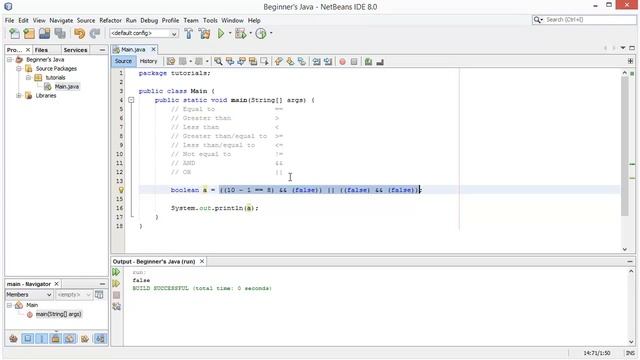Click the Shift Line Left icon
Viewport: 640px width, 360px height.
pos(316,62)
